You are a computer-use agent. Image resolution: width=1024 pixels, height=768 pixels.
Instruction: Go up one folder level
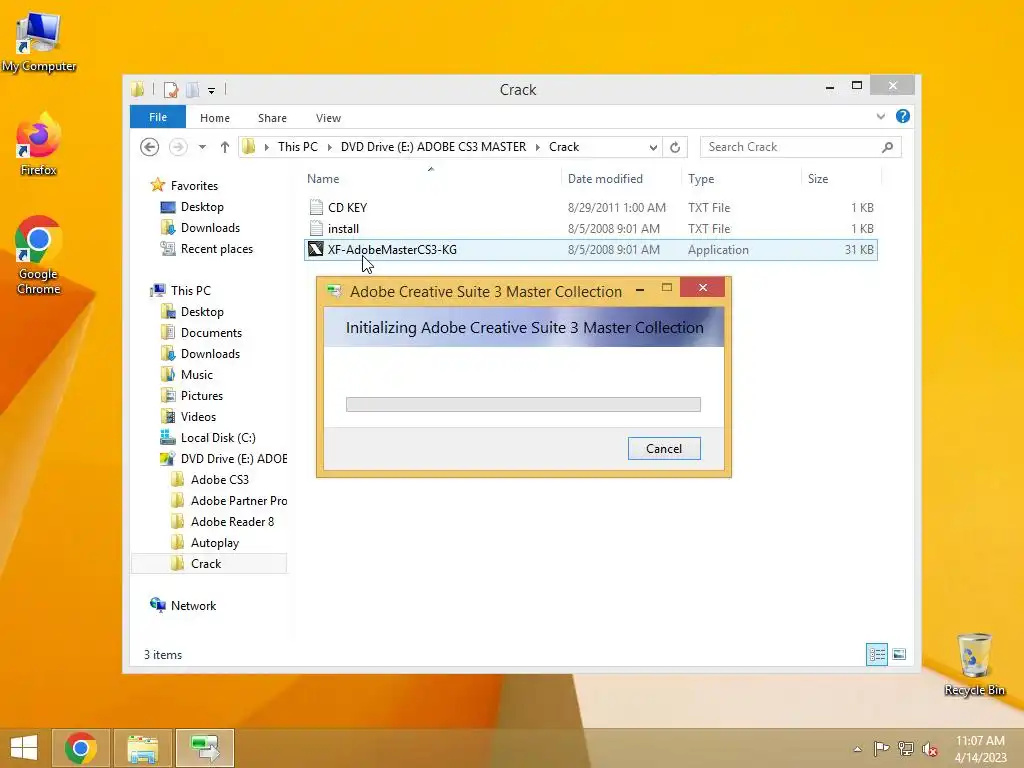click(x=225, y=147)
